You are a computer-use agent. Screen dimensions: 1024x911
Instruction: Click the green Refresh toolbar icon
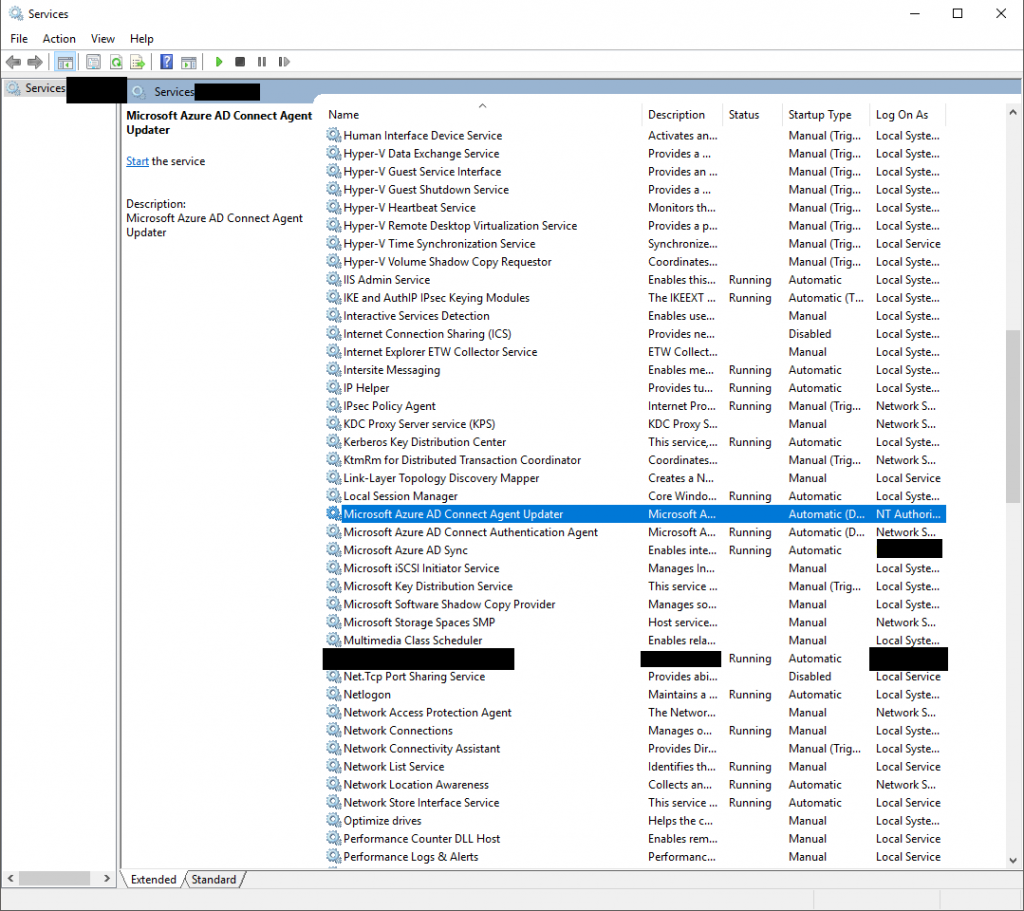coord(116,62)
